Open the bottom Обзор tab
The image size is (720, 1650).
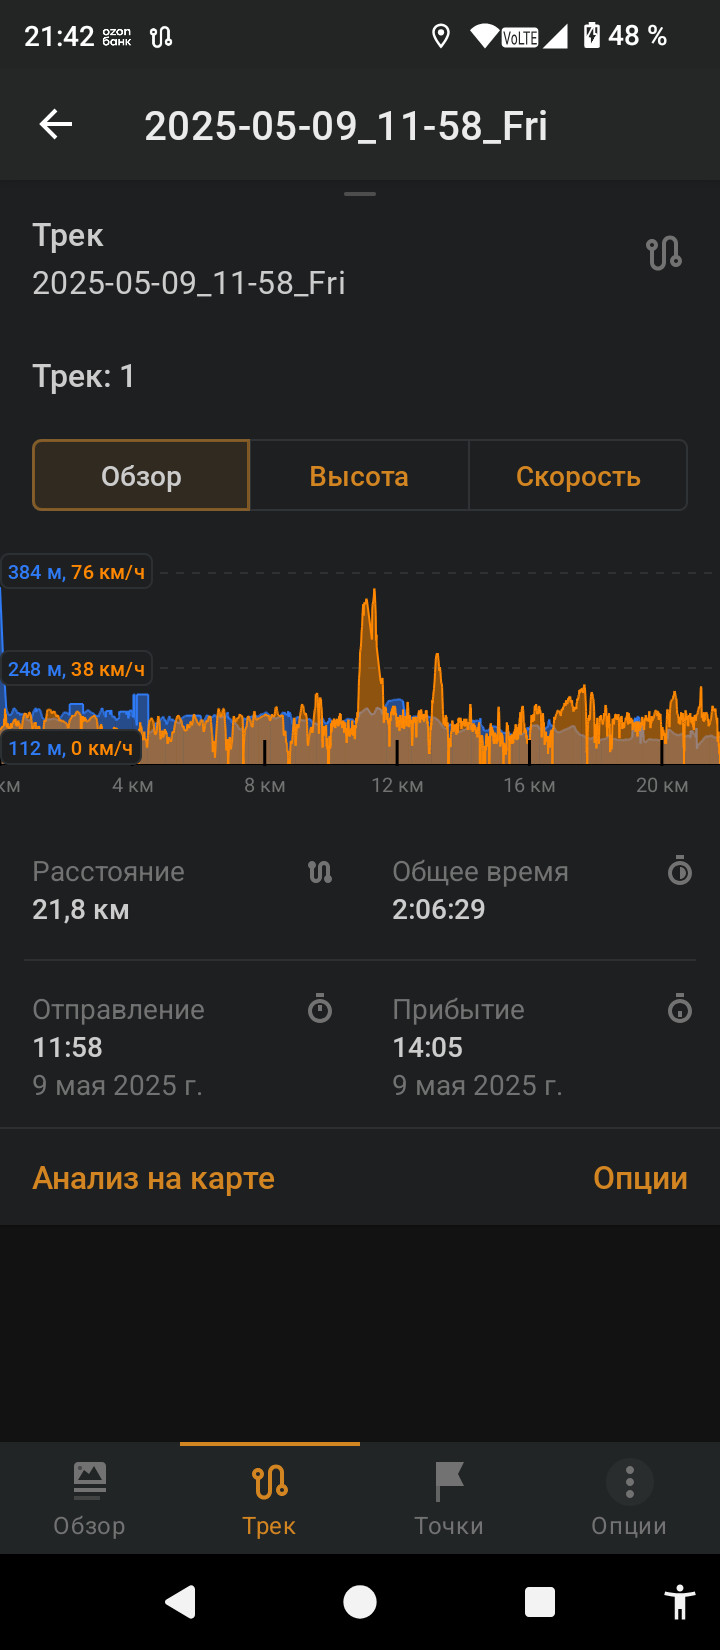coord(89,1499)
